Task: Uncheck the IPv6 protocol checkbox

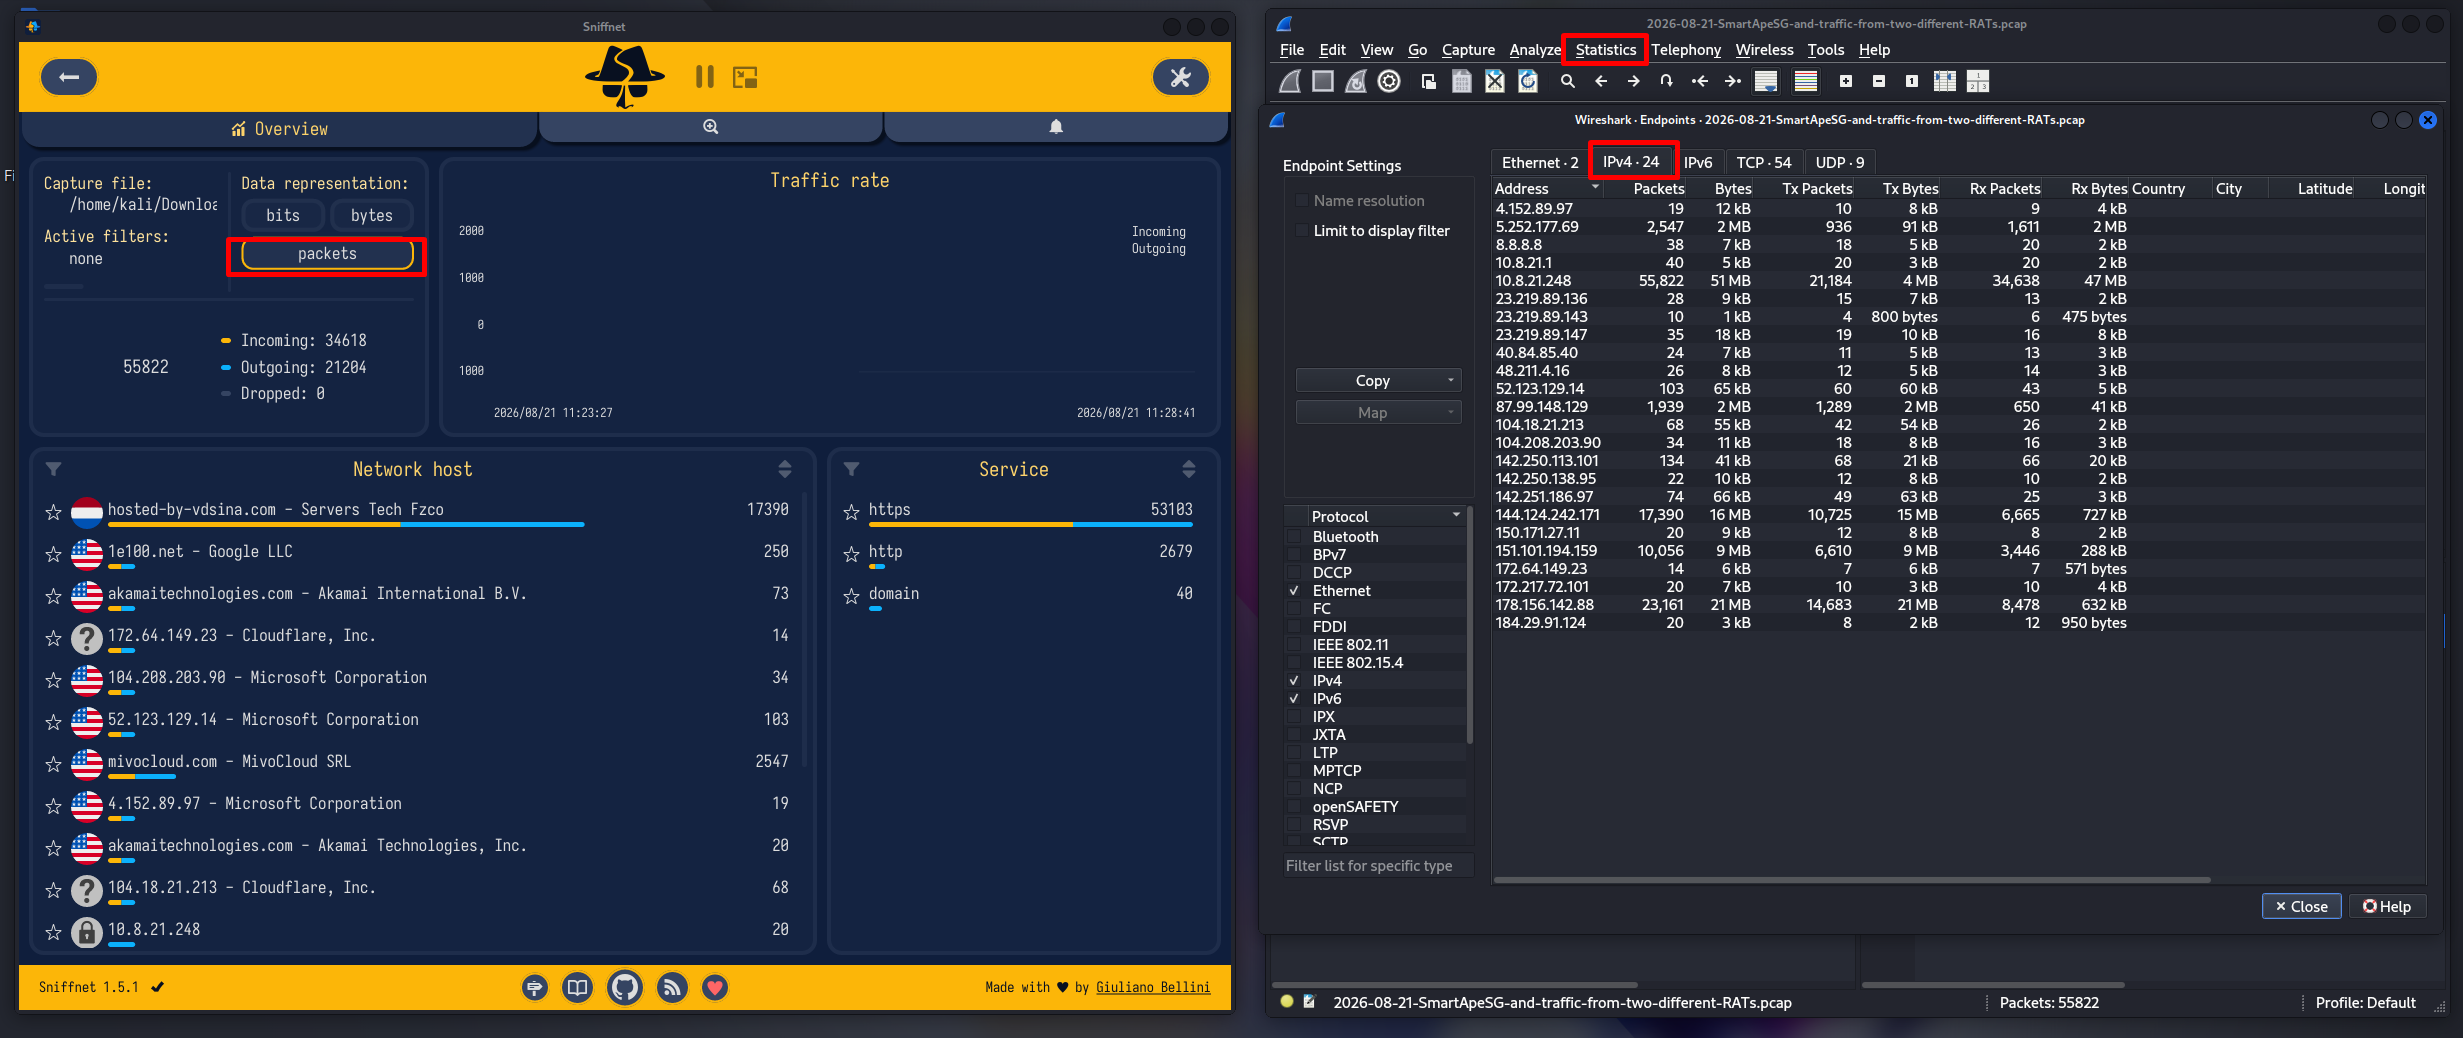Action: [1295, 699]
